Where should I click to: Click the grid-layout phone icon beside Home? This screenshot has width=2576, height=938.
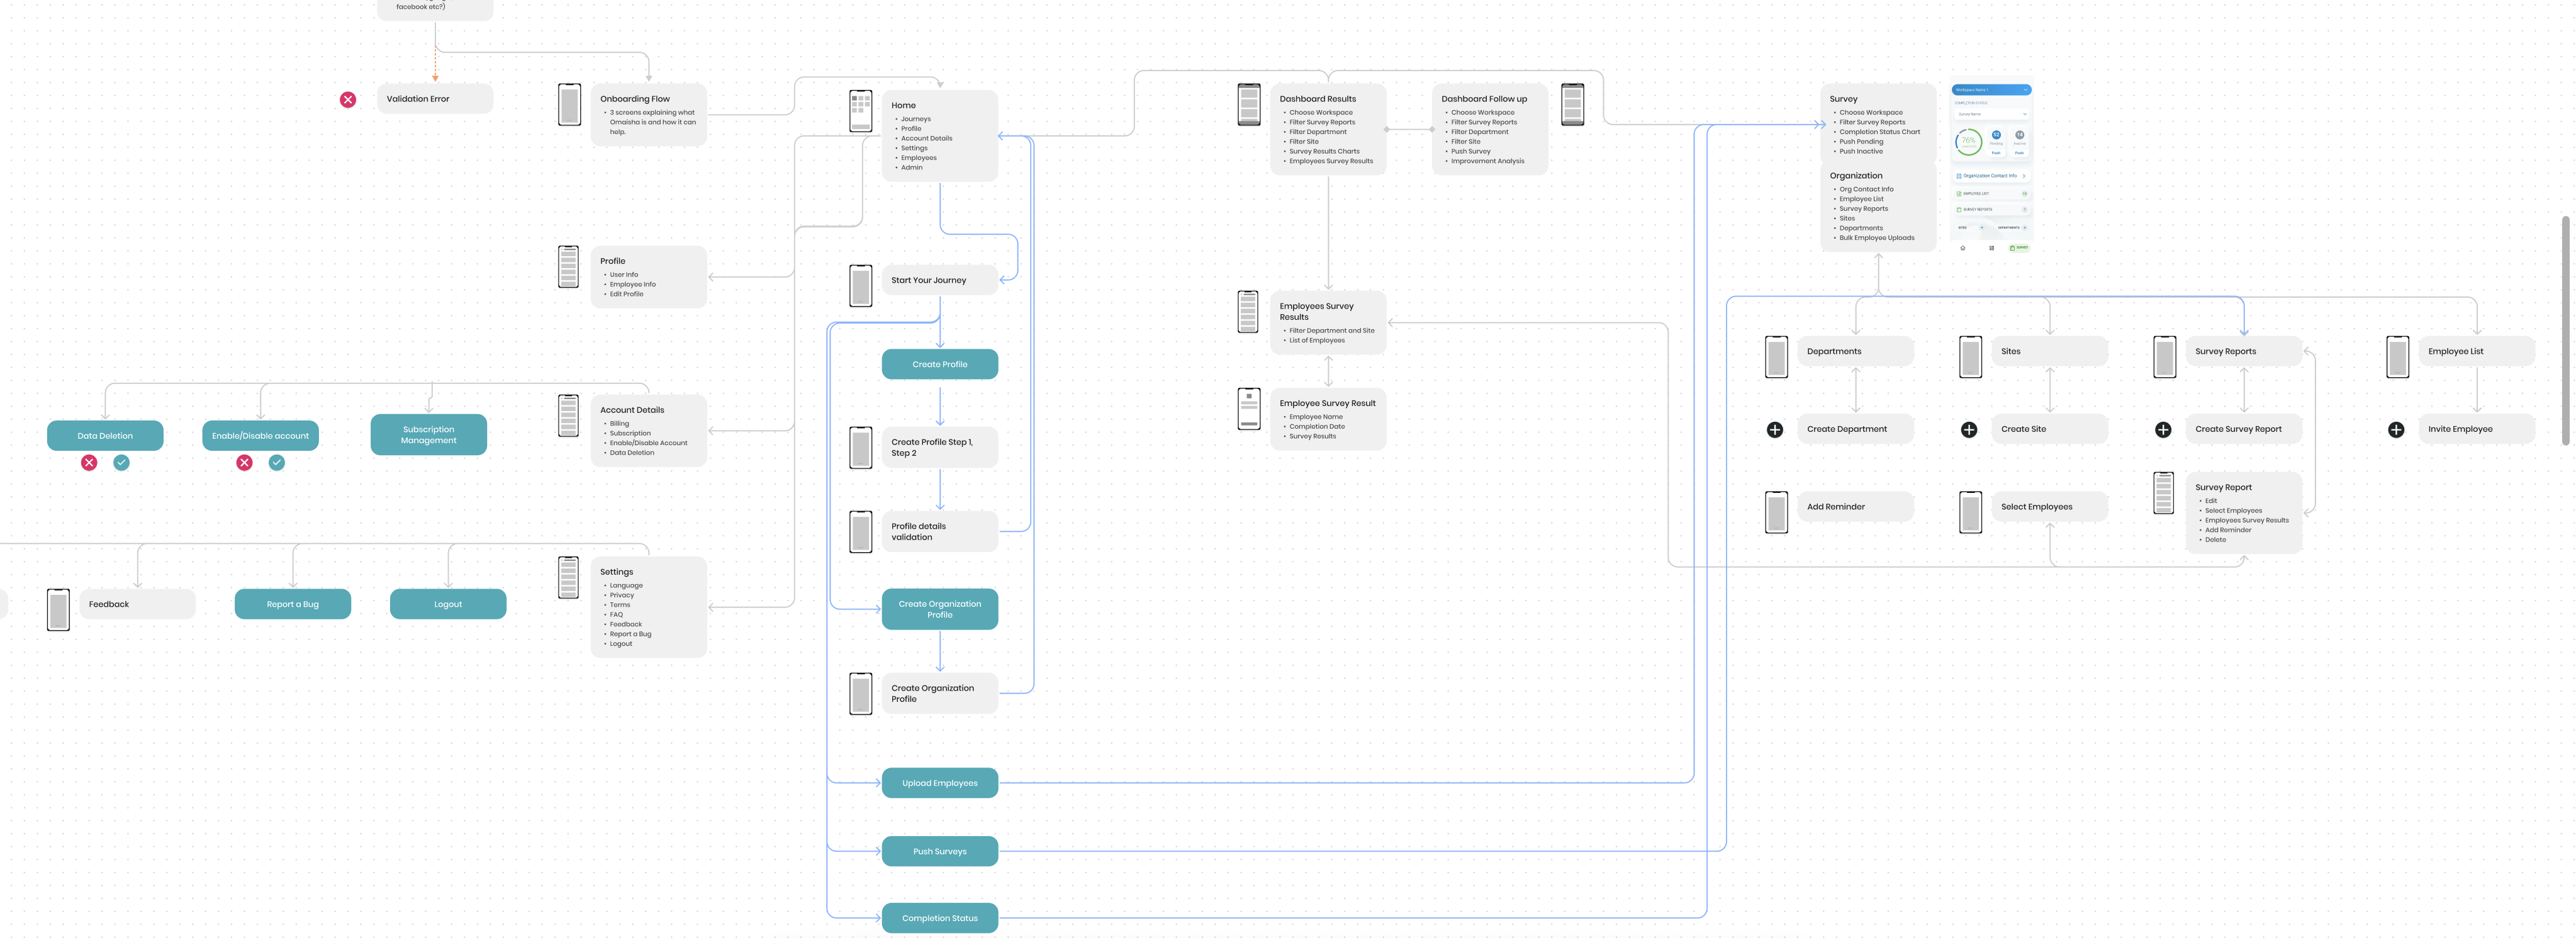[x=860, y=111]
